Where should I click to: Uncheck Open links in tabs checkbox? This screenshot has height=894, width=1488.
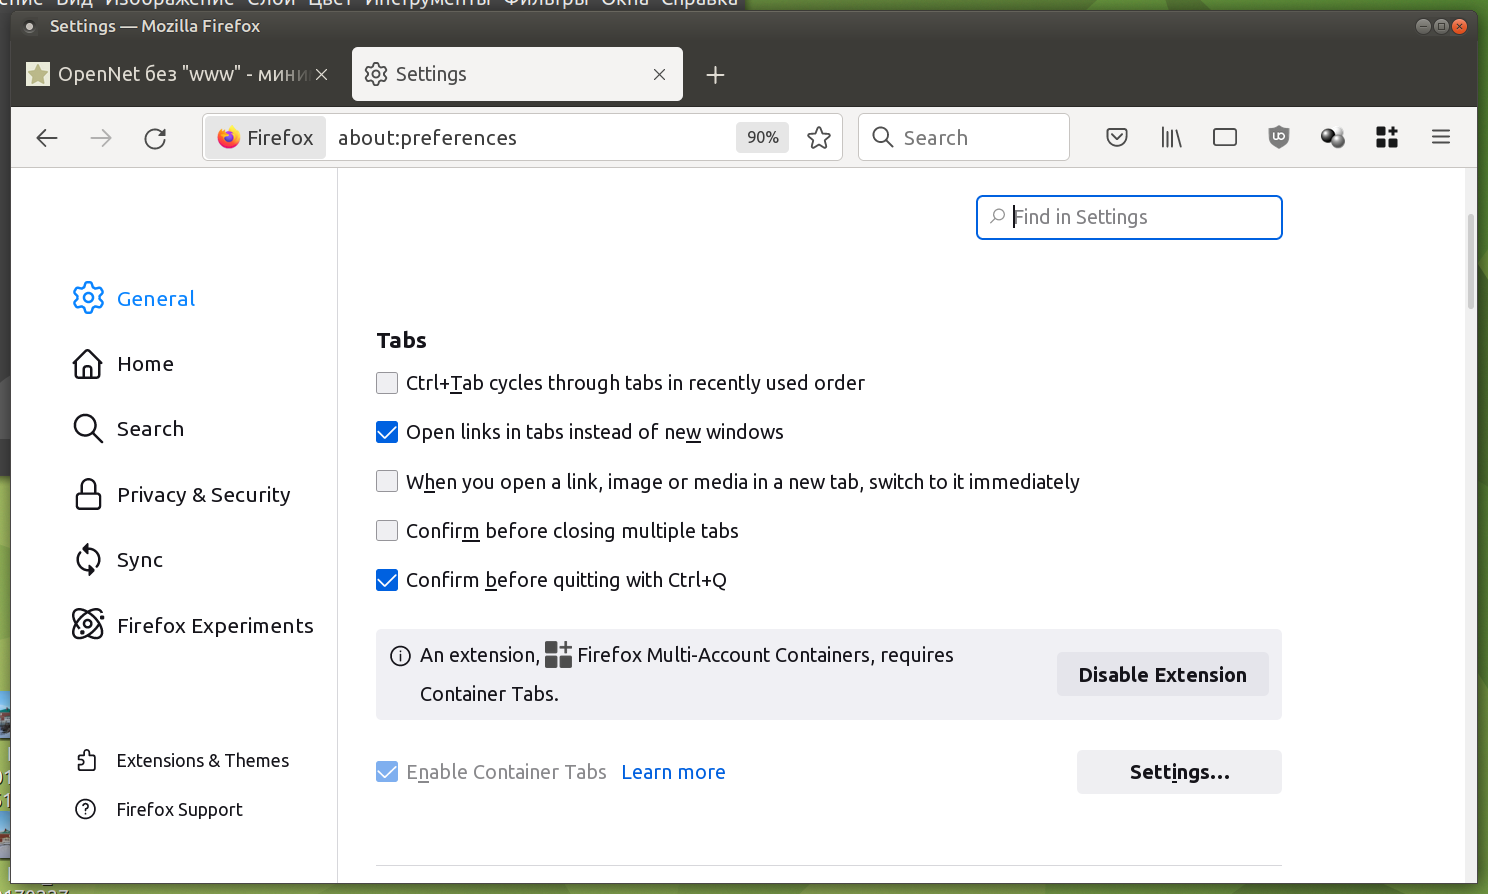click(x=387, y=432)
